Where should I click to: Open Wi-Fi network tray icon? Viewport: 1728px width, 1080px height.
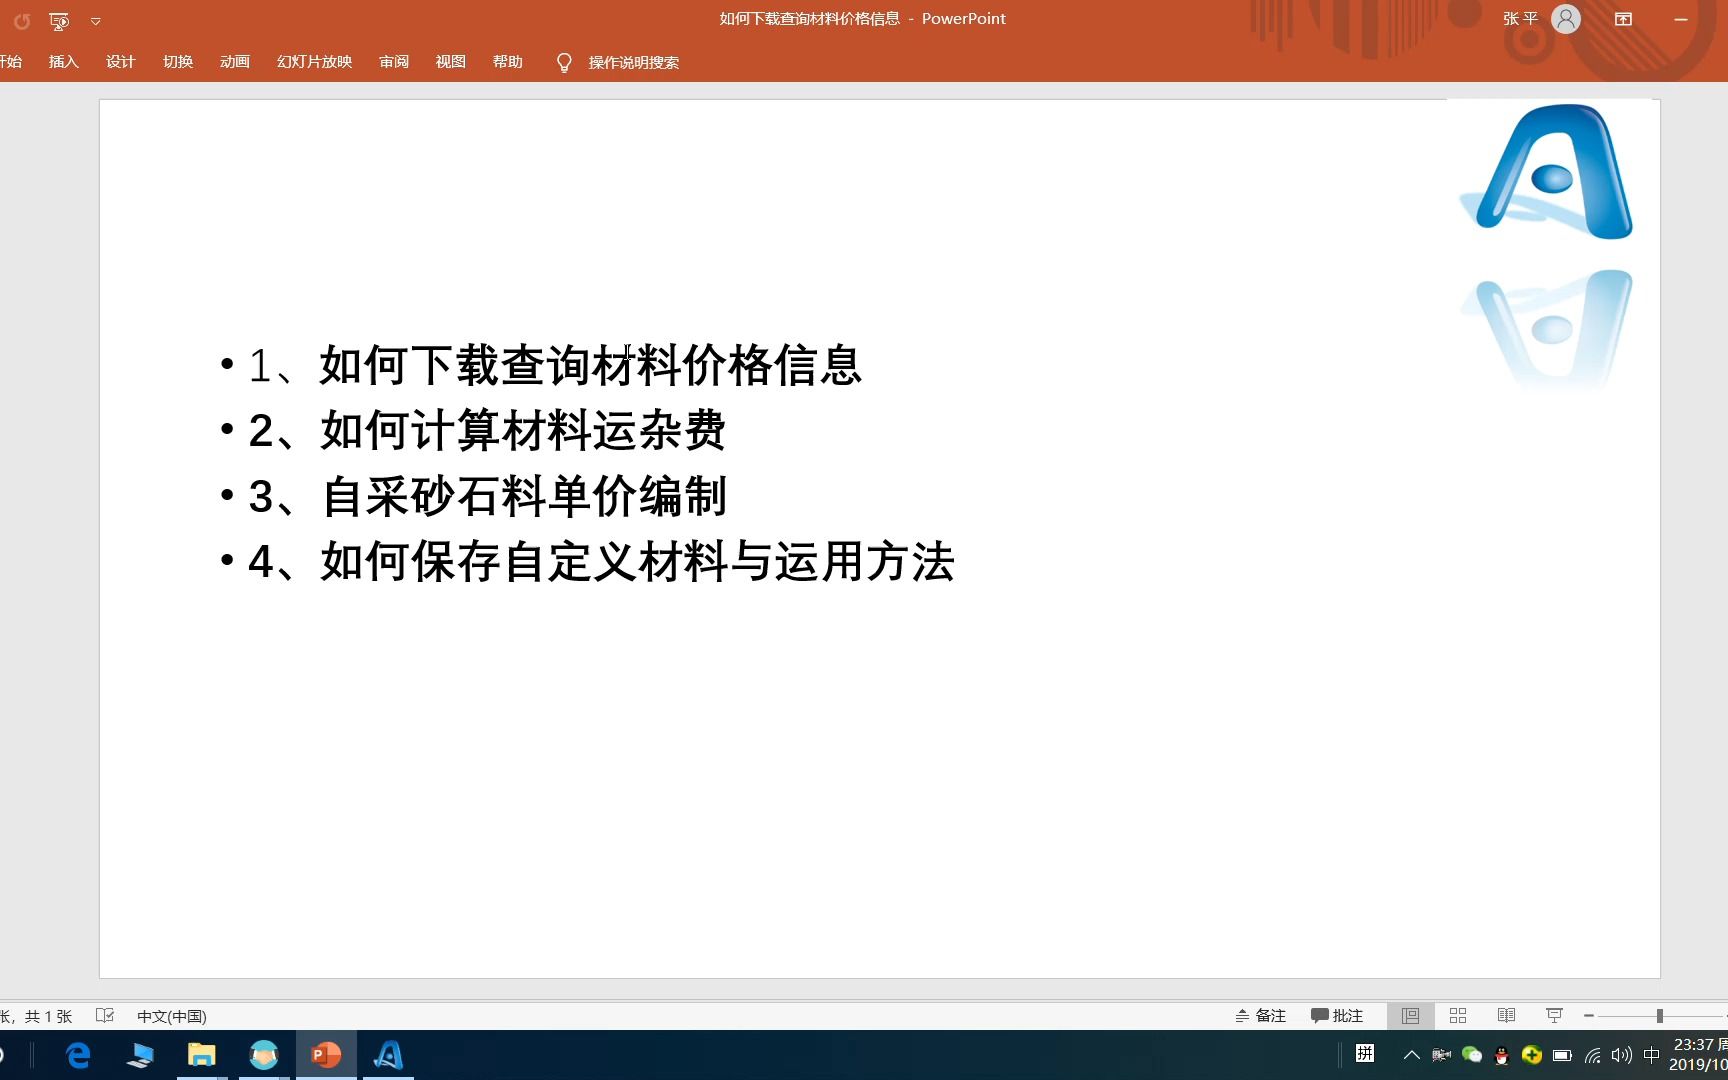(x=1592, y=1055)
